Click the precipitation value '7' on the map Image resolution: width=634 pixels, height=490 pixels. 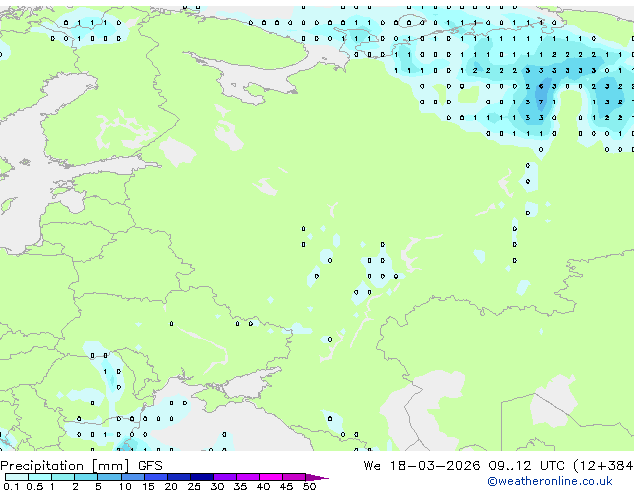[541, 102]
